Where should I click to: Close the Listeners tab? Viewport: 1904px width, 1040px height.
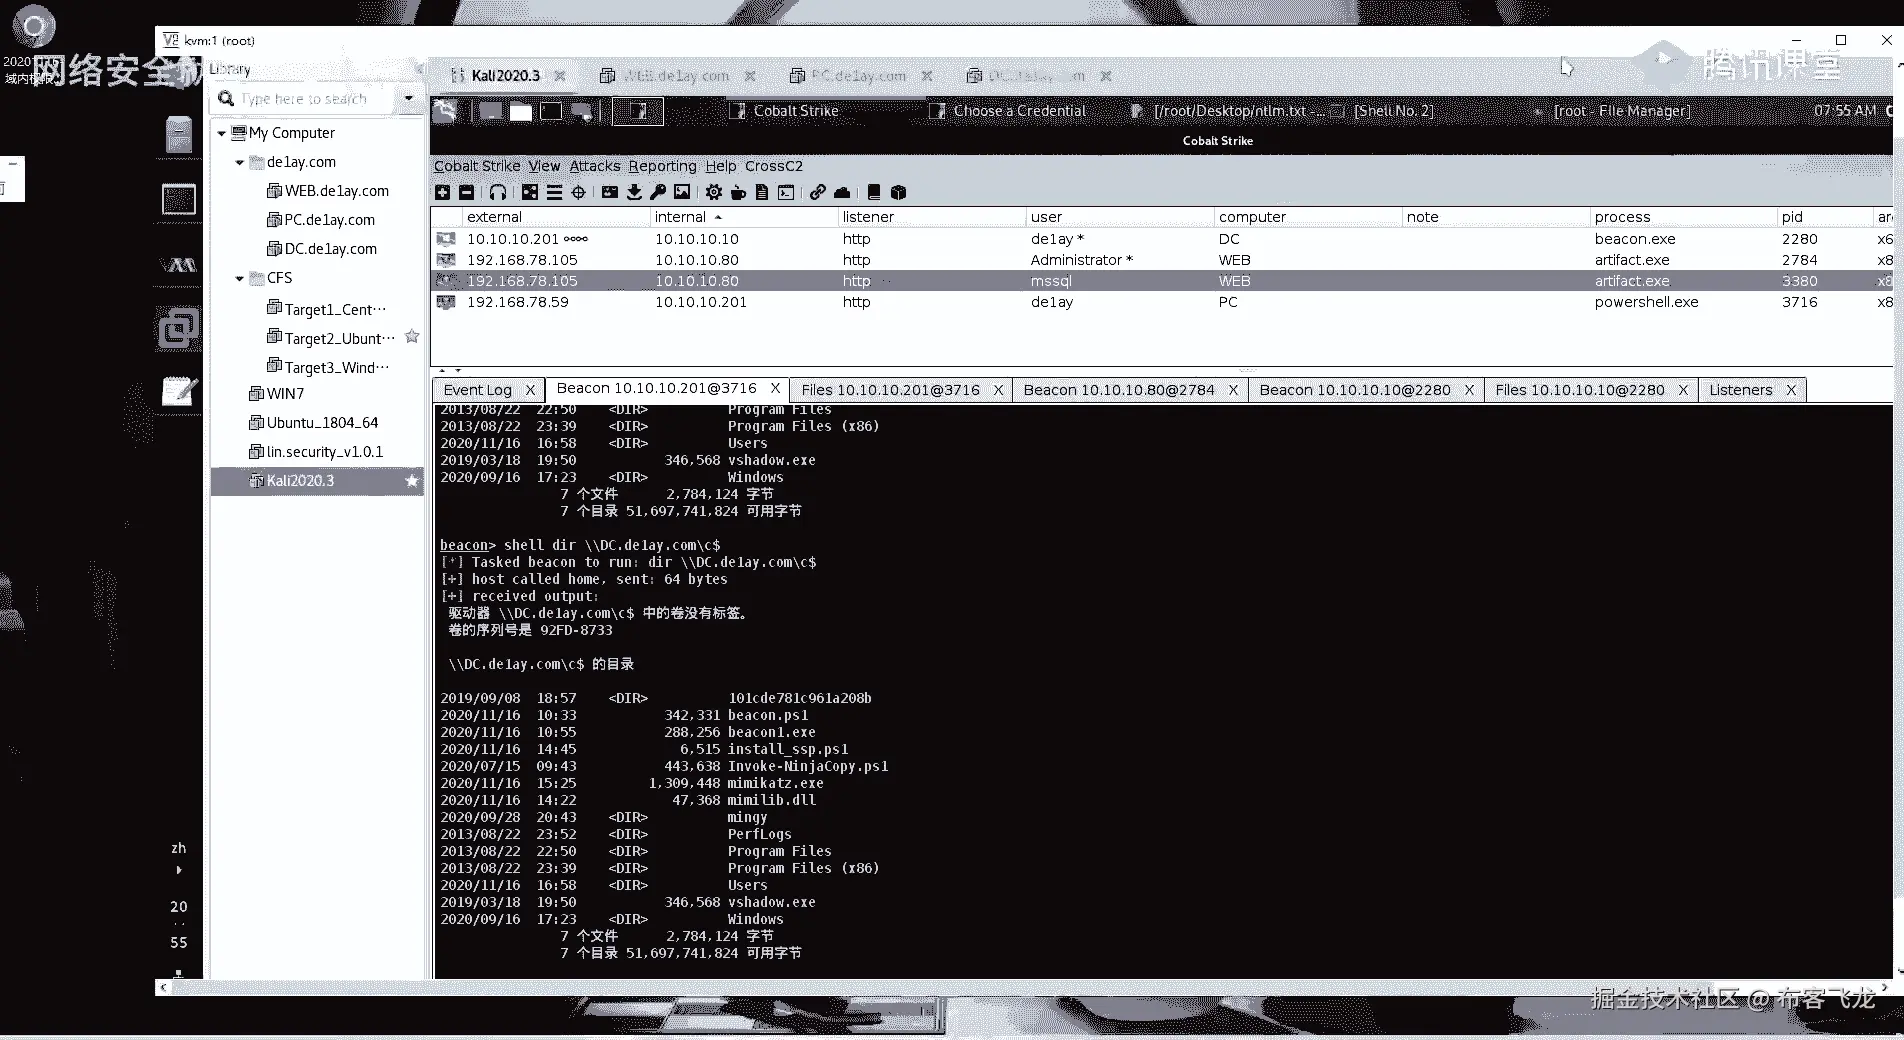point(1791,390)
